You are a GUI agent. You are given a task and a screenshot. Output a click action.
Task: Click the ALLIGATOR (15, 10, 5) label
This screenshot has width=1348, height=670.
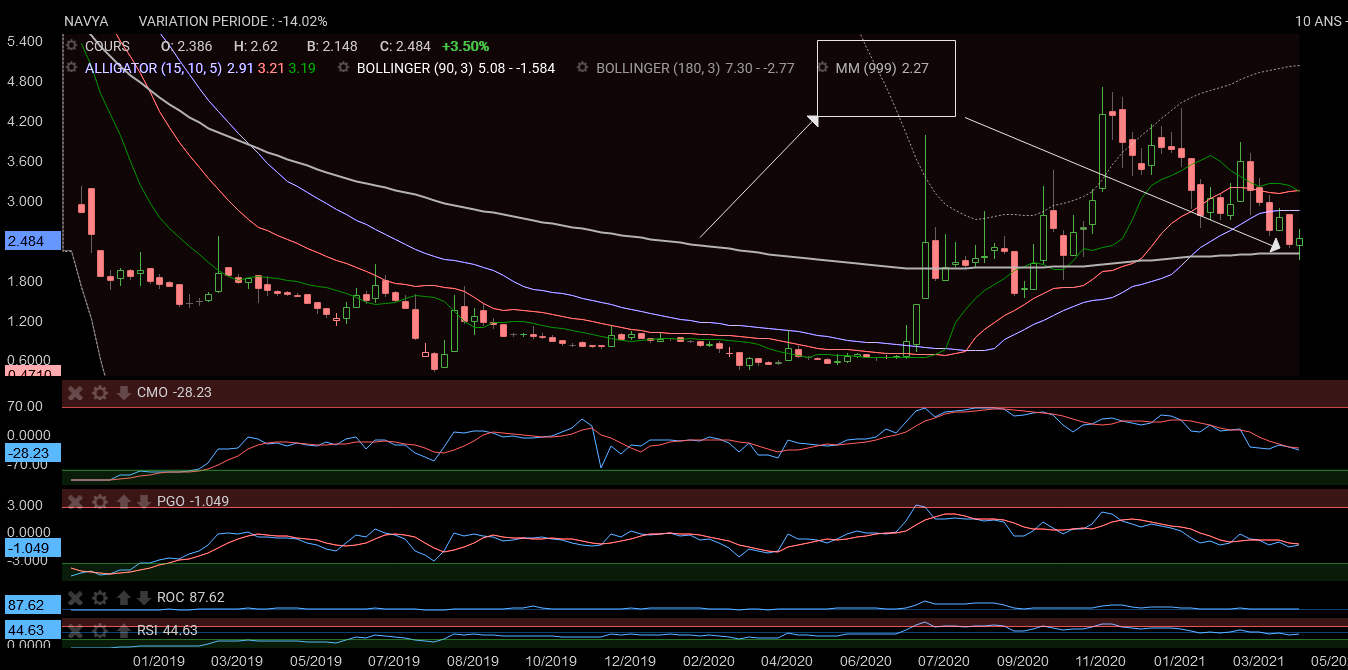click(x=153, y=68)
